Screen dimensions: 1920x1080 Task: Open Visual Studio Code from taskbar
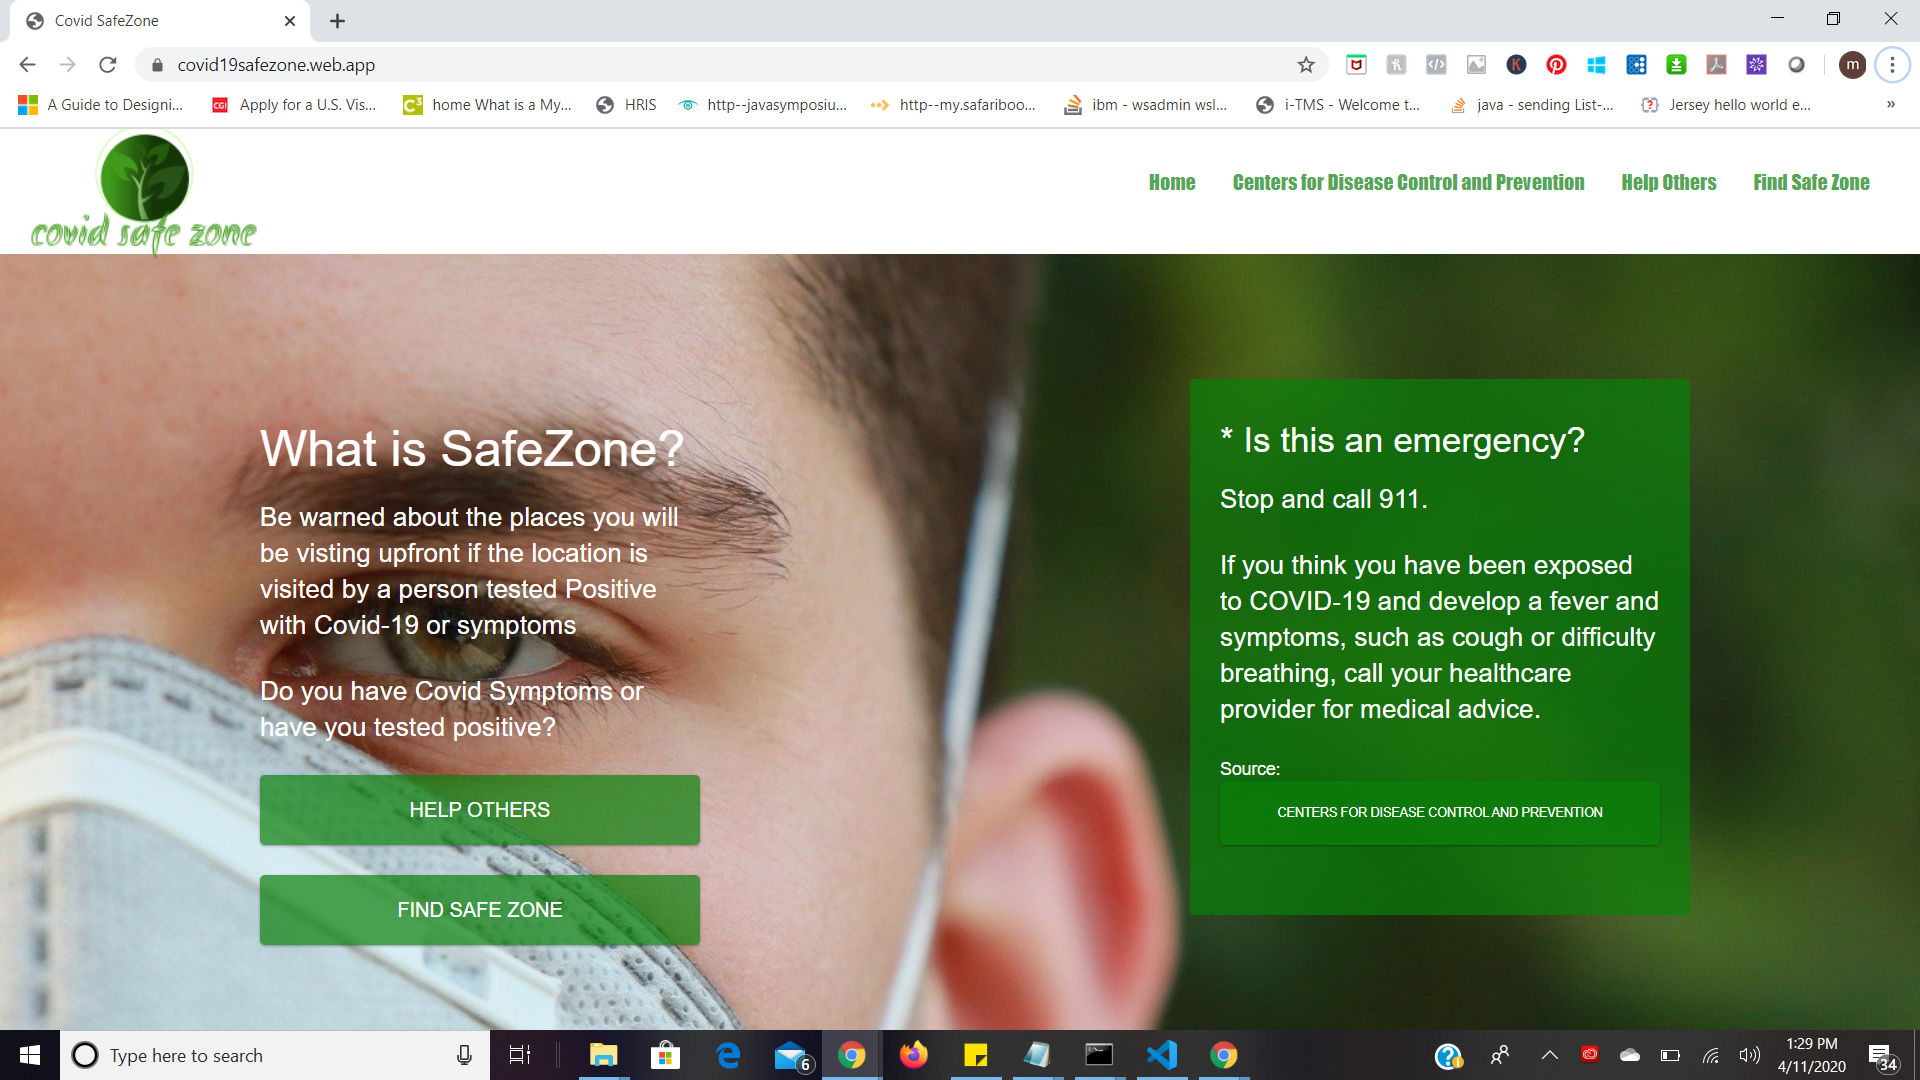[1161, 1055]
